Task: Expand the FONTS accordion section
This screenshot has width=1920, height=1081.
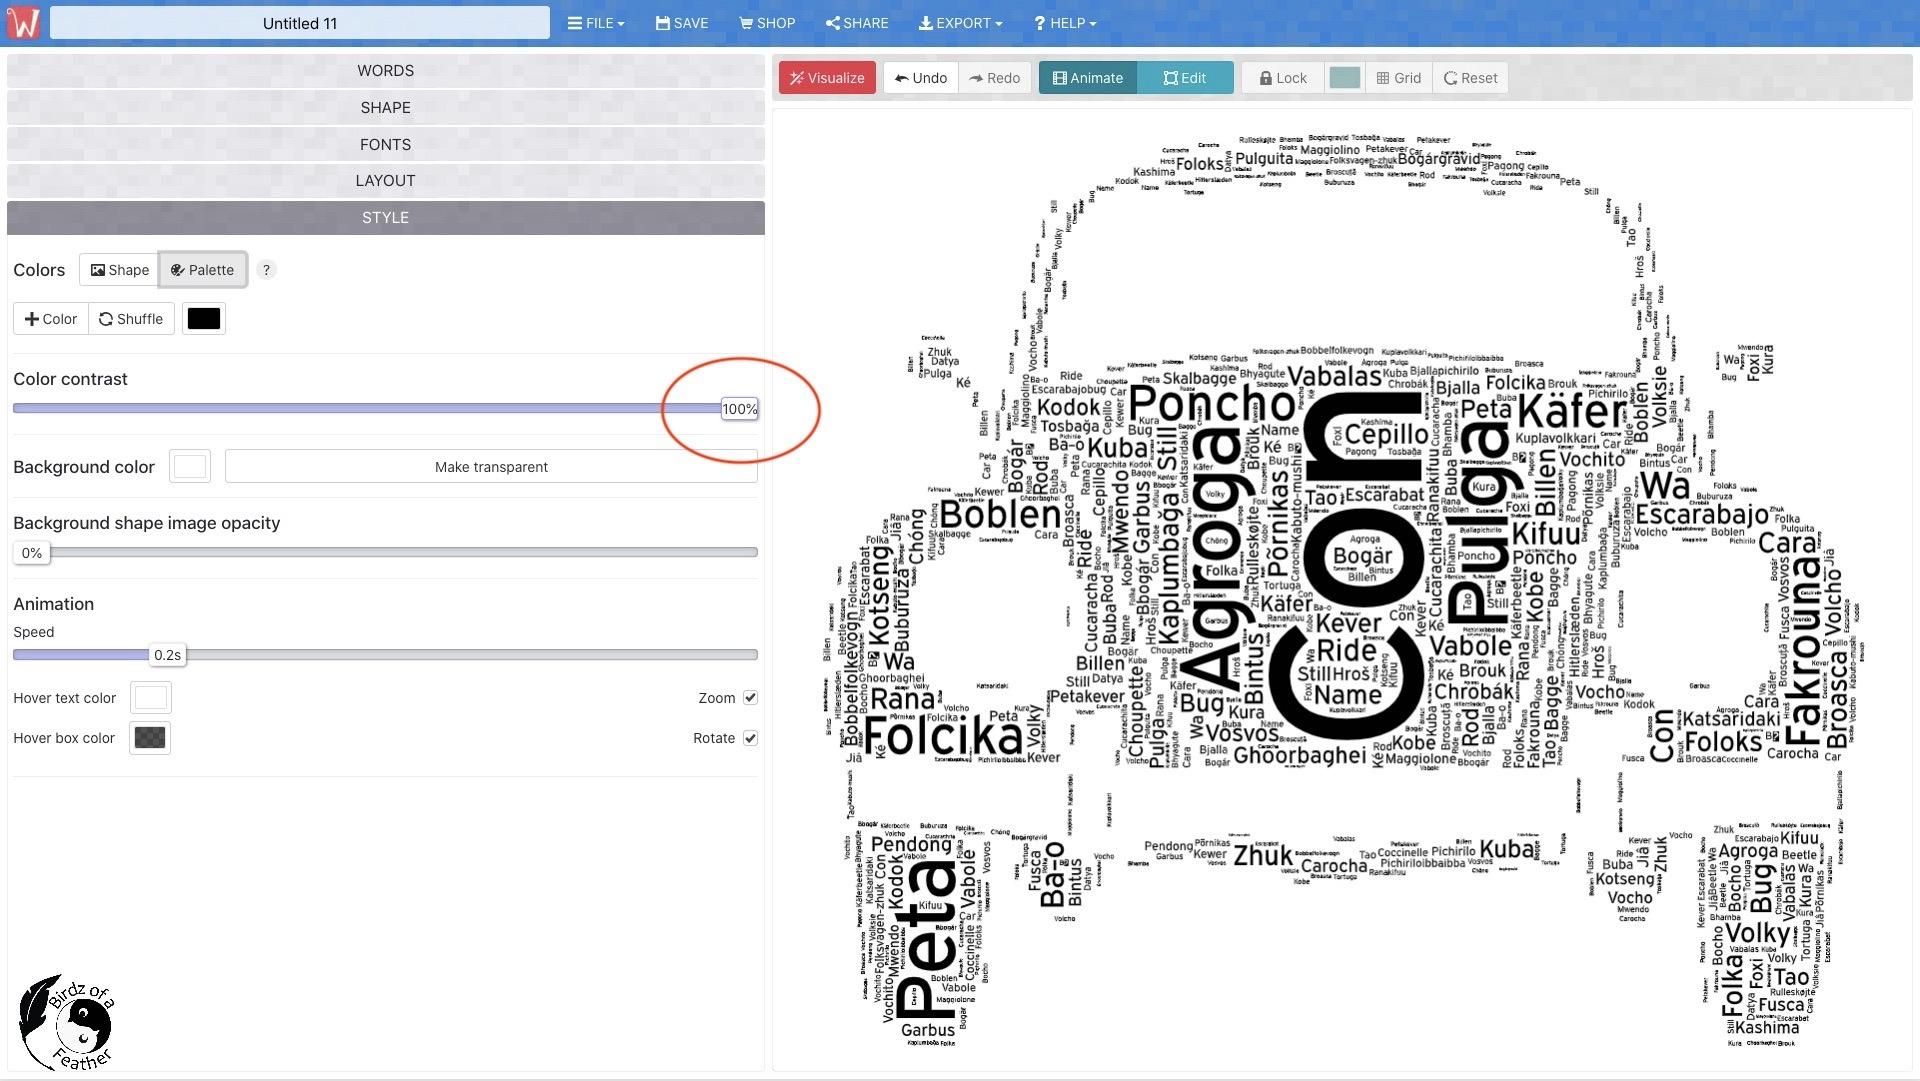Action: click(386, 145)
